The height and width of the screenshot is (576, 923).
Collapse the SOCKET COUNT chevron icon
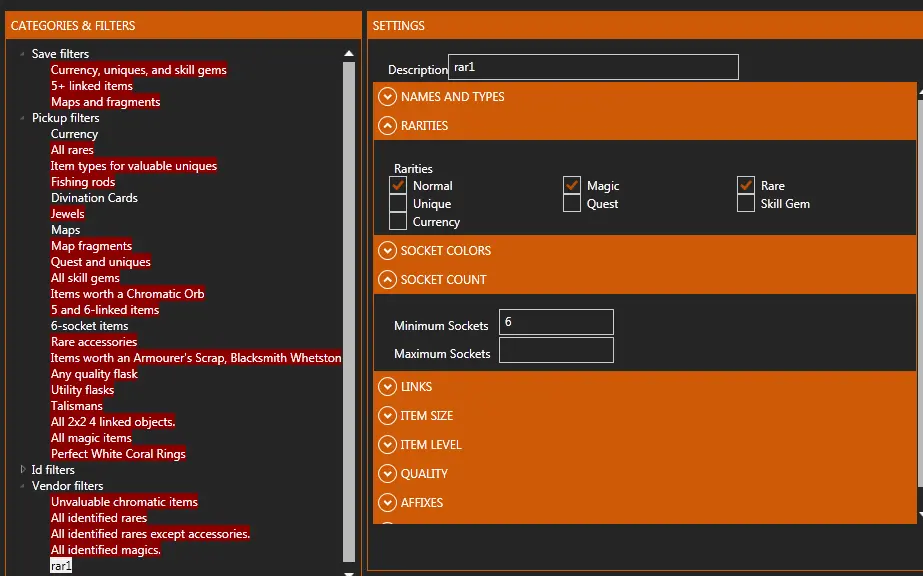pyautogui.click(x=387, y=280)
